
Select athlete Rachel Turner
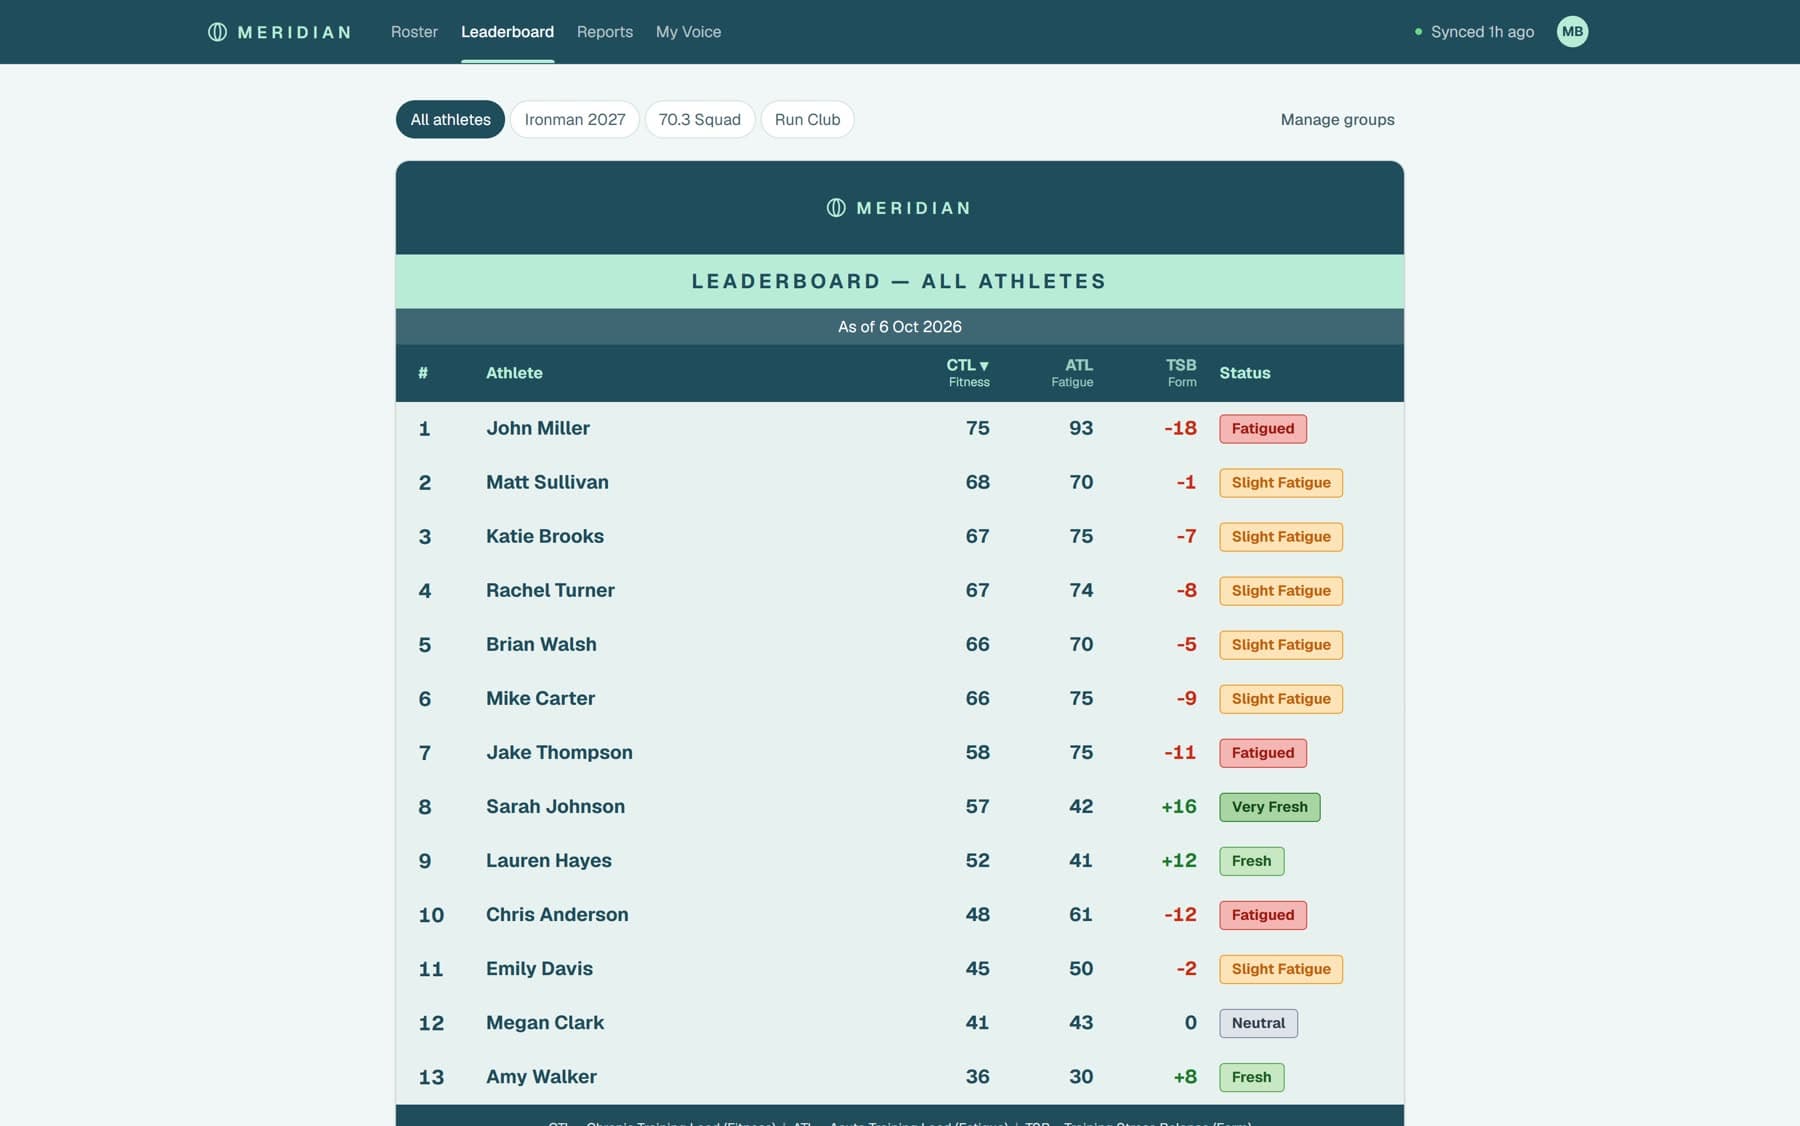point(550,590)
